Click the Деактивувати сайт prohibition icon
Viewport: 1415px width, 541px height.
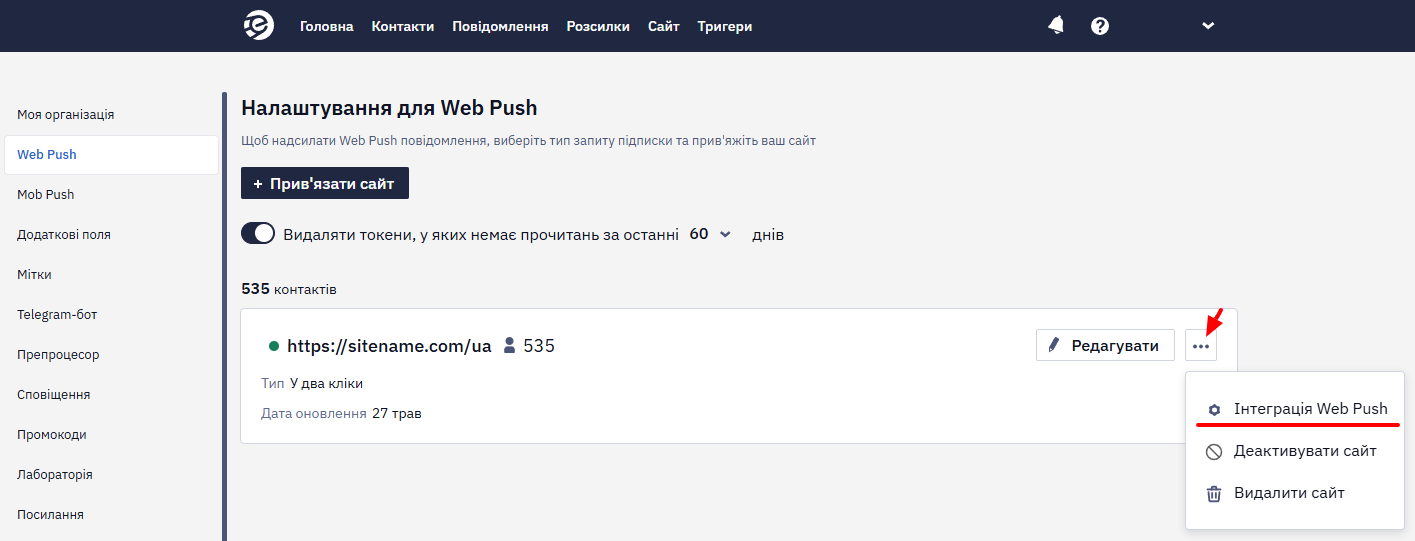tap(1214, 451)
